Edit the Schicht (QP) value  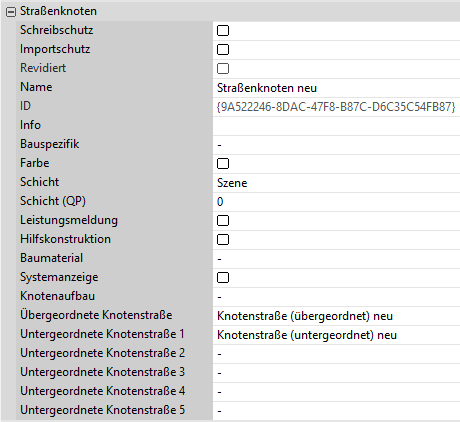(x=337, y=202)
